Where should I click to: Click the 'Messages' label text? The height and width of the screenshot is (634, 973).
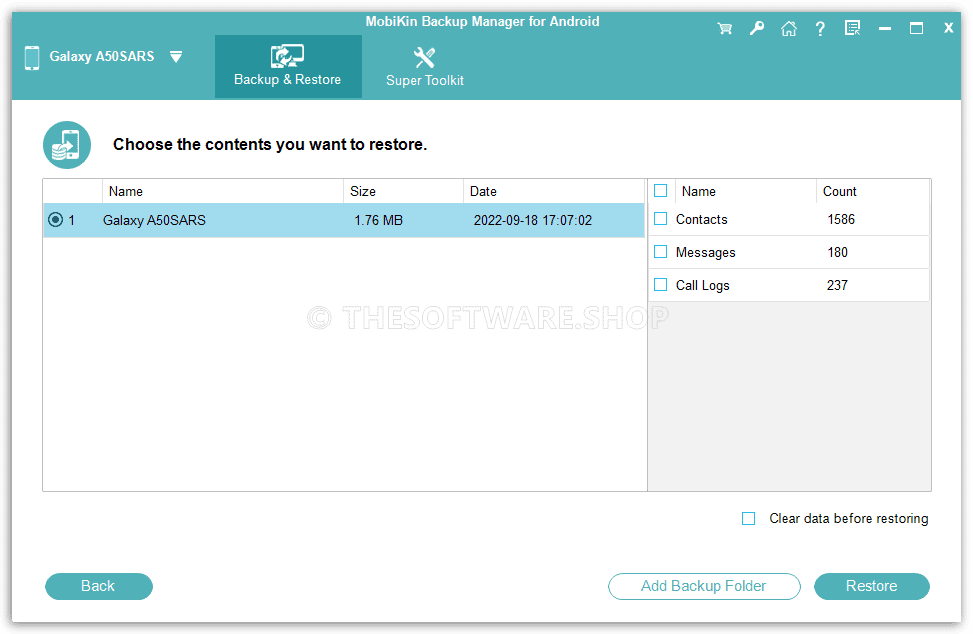pos(706,252)
